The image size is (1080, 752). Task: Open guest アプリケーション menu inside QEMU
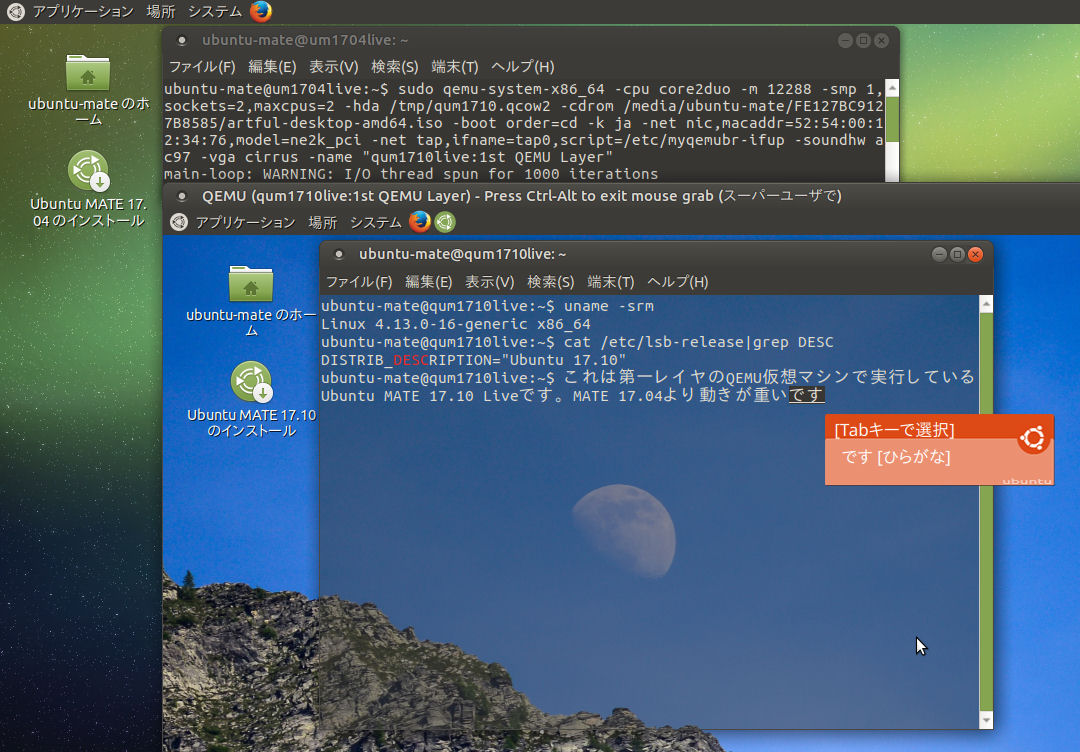[245, 222]
